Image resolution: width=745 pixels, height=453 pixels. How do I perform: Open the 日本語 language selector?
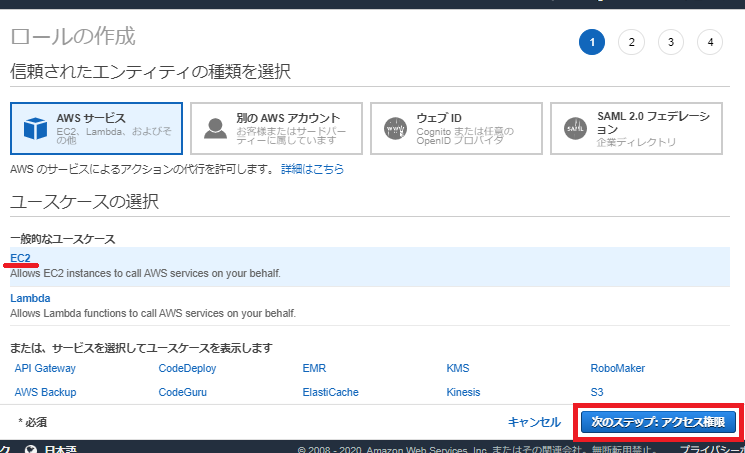click(x=60, y=449)
